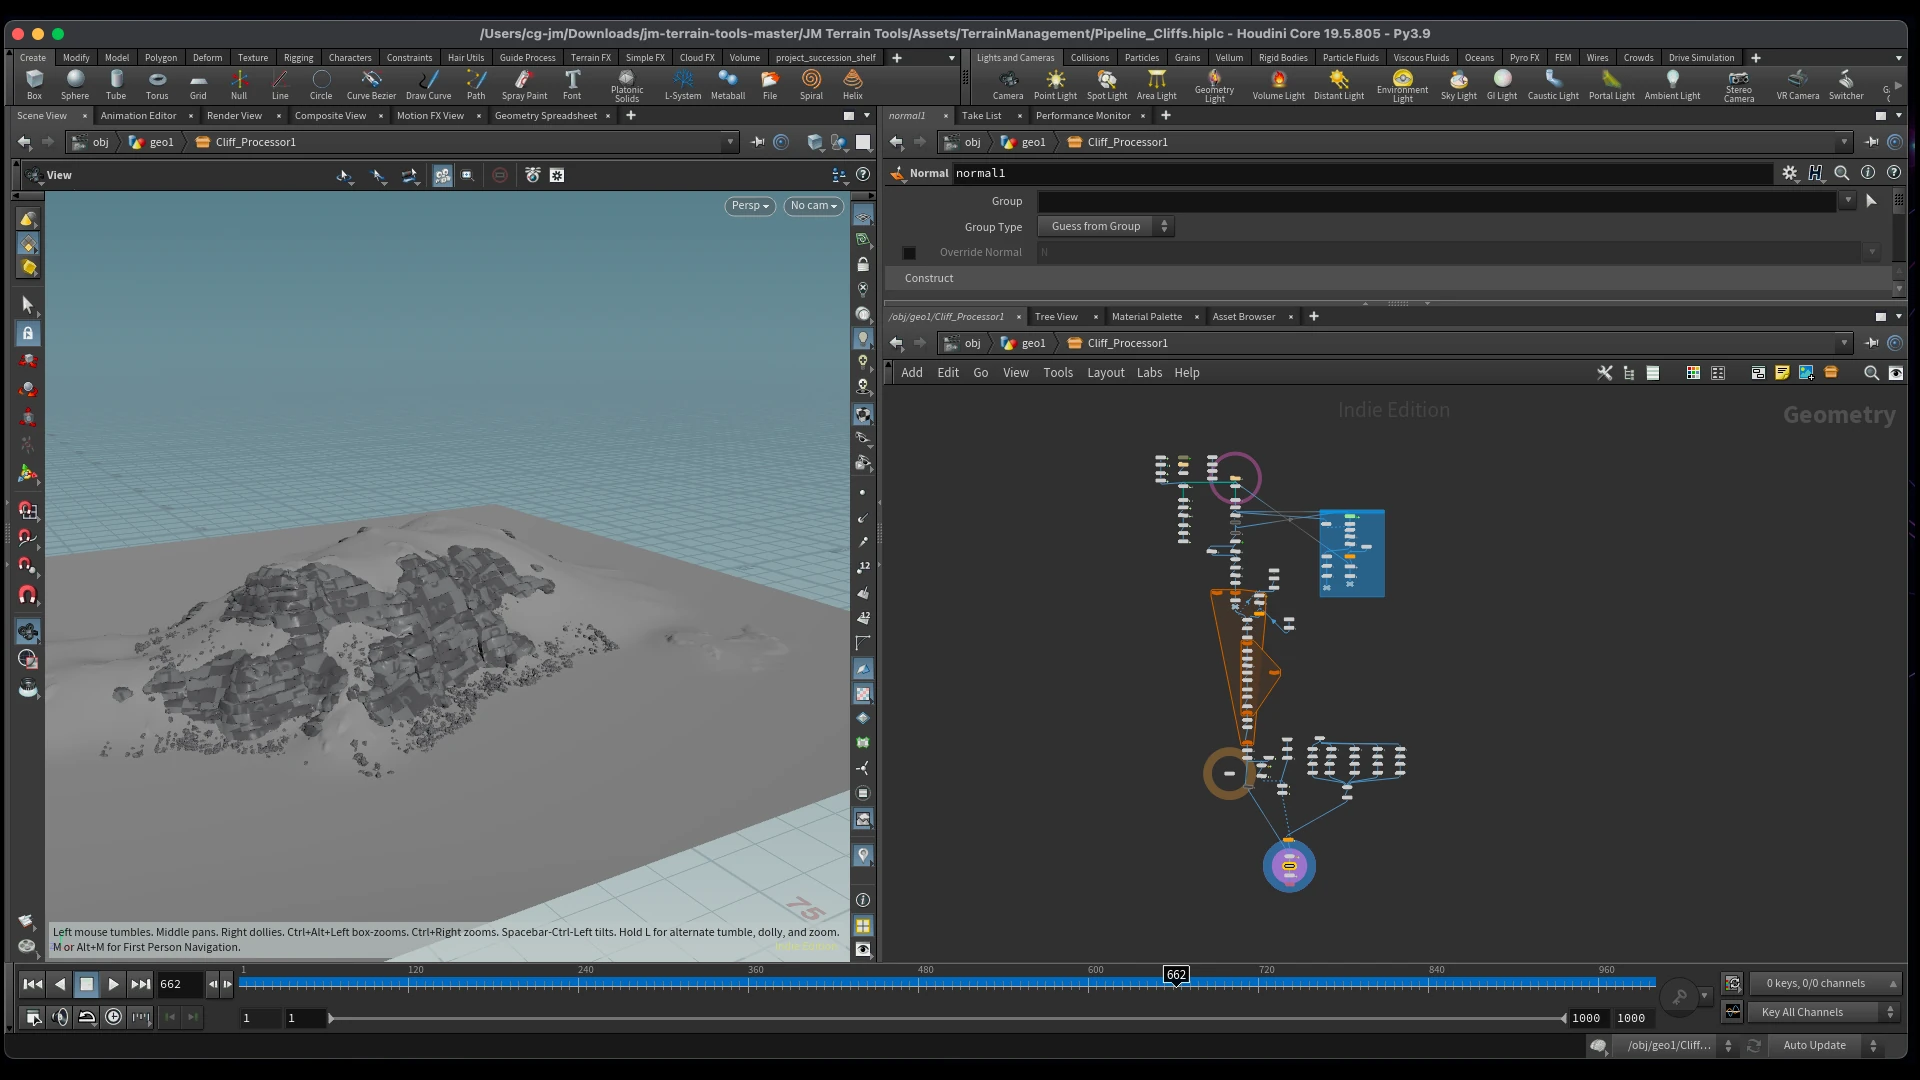Image resolution: width=1920 pixels, height=1080 pixels.
Task: Add a Point Light
Action: click(x=1055, y=84)
